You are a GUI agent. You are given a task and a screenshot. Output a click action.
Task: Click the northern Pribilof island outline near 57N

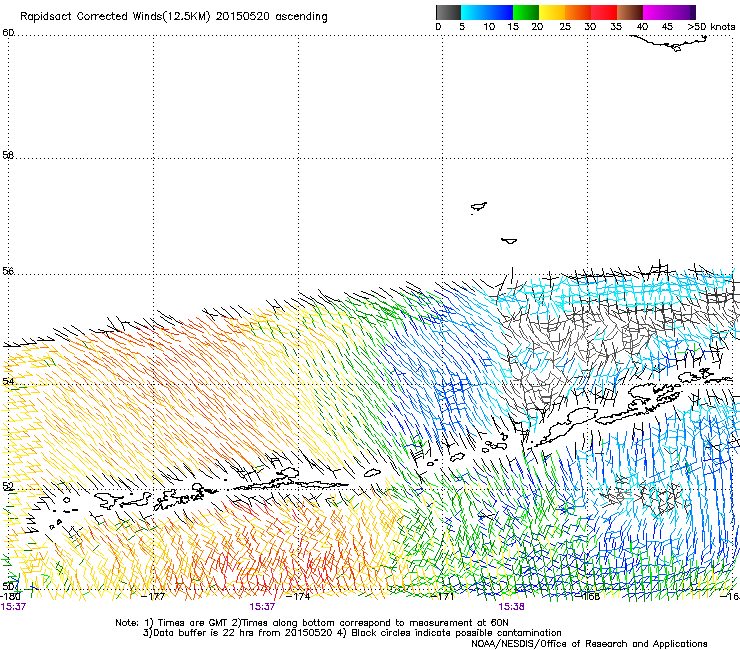[x=479, y=207]
